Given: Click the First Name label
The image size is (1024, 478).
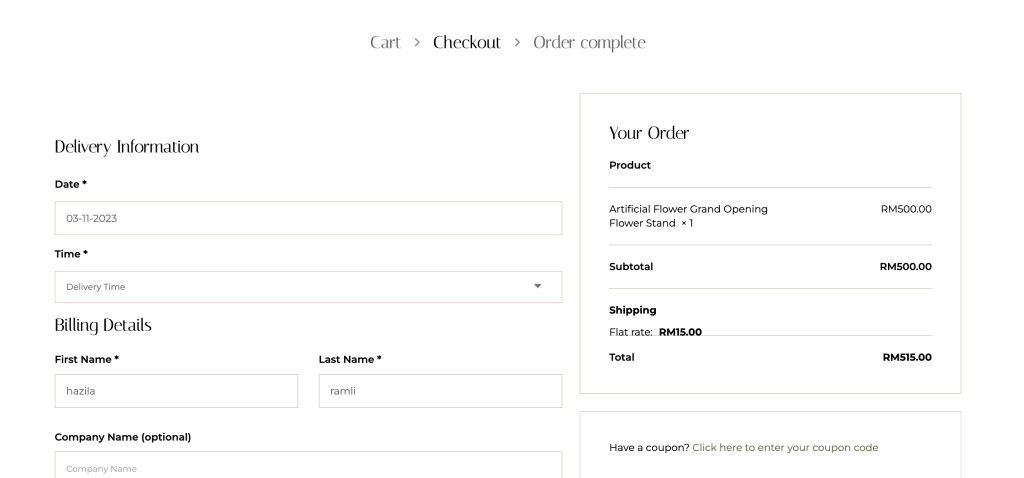Looking at the screenshot, I should (x=86, y=358).
